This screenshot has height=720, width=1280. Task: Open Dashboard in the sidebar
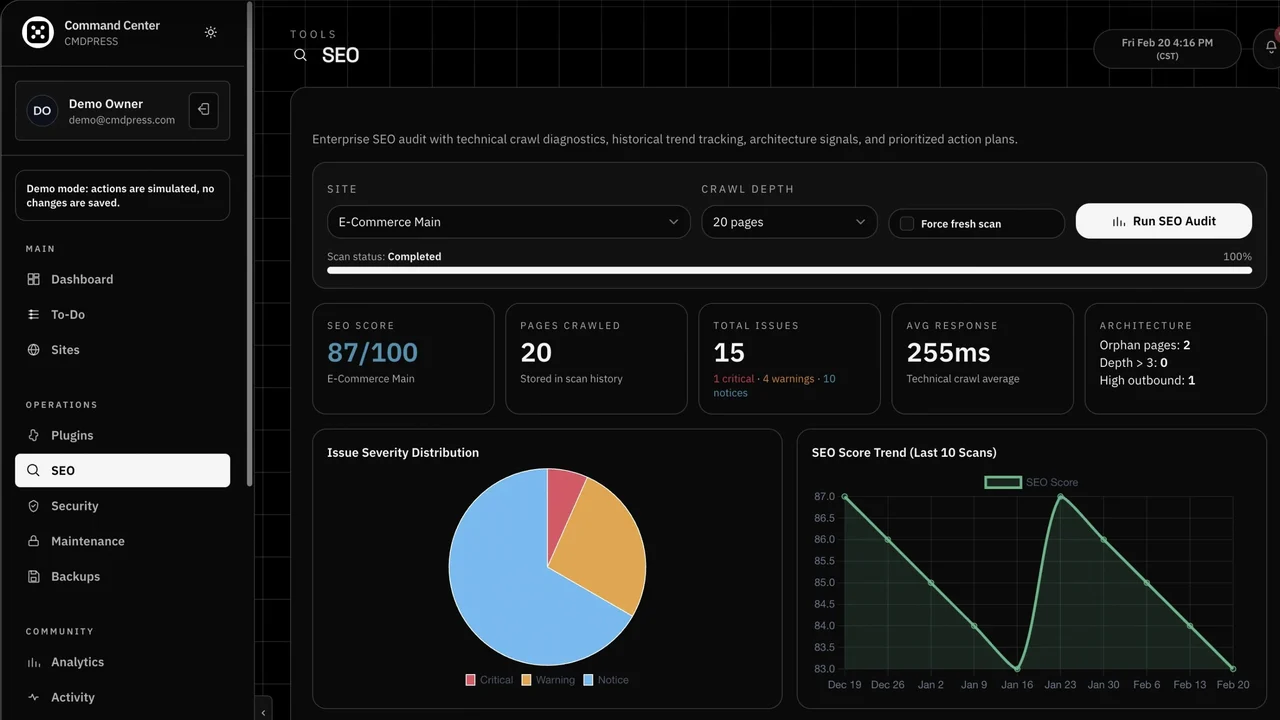point(122,279)
